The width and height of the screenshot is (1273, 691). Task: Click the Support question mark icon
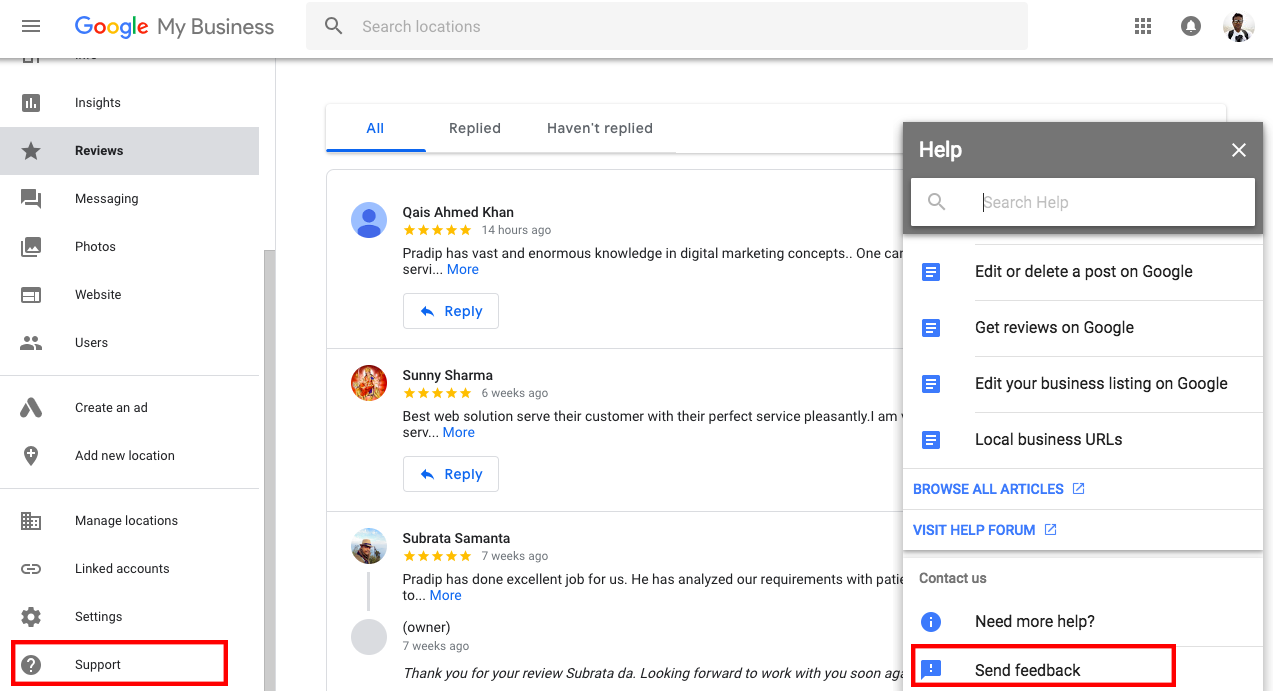(31, 665)
